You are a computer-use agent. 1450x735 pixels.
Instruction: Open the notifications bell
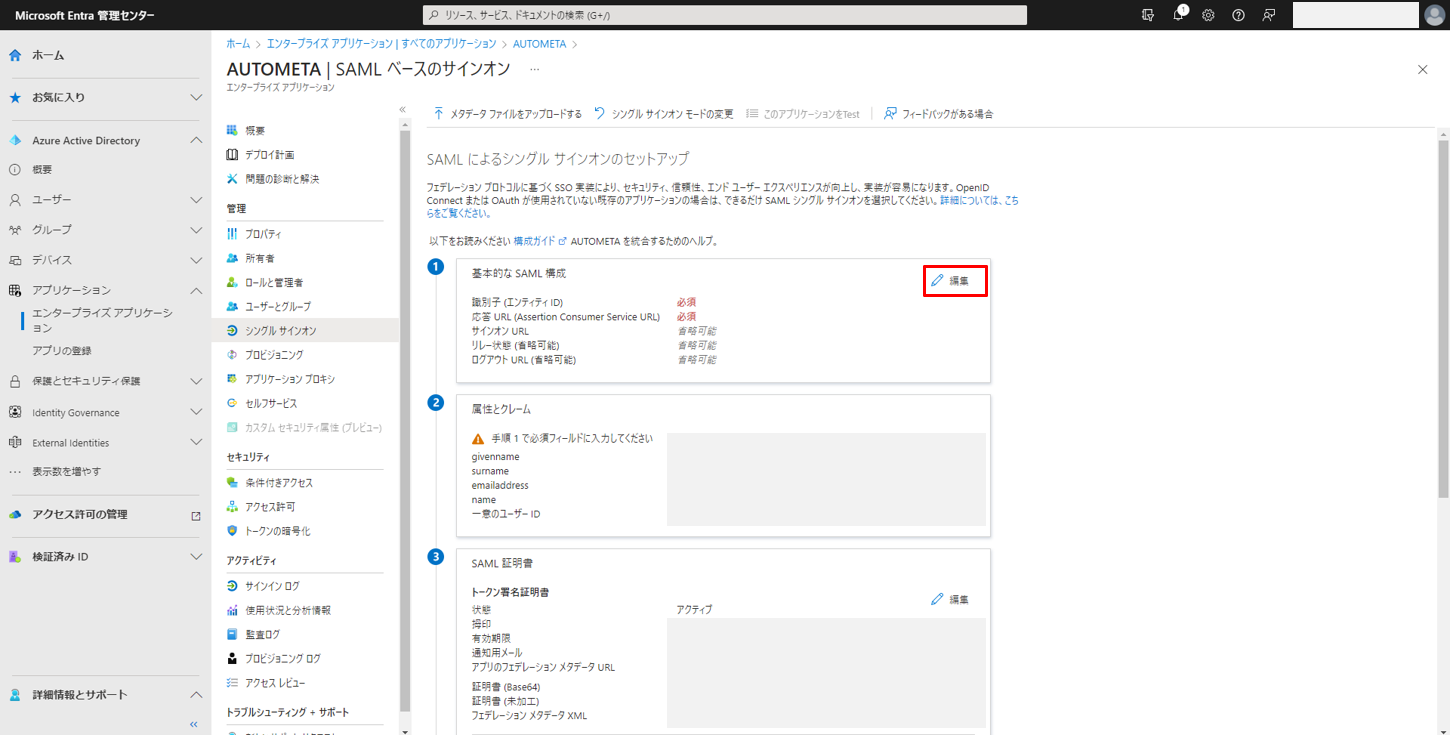tap(1179, 15)
